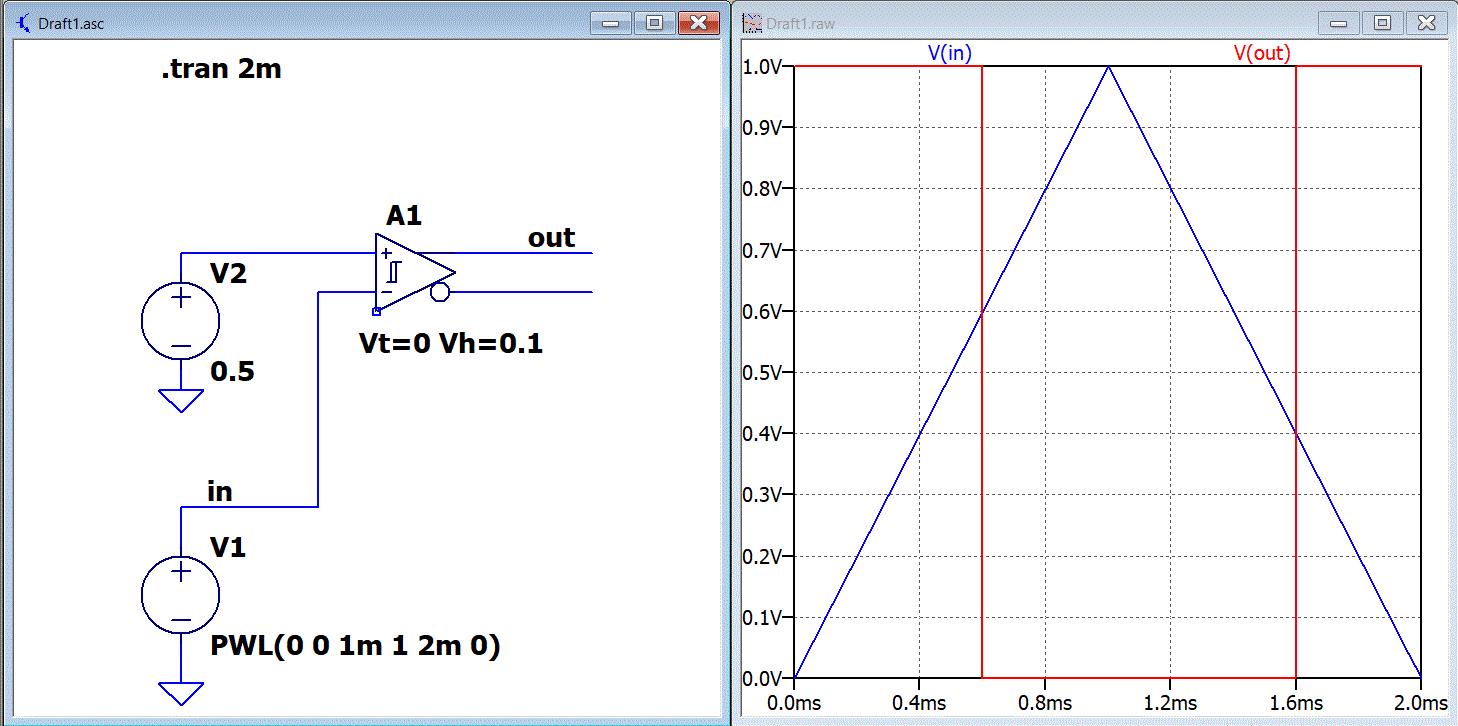Click the 0.8ms time axis label
Image resolution: width=1458 pixels, height=726 pixels.
click(x=1044, y=703)
